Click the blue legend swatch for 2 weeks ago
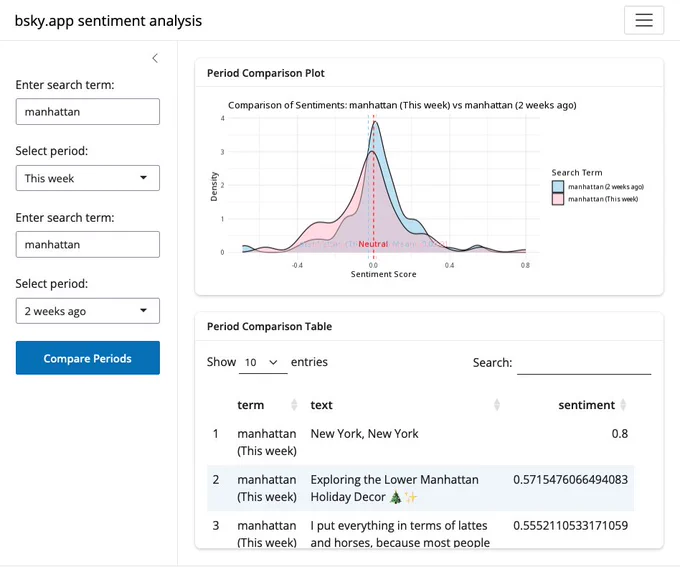This screenshot has height=567, width=680. pos(558,187)
